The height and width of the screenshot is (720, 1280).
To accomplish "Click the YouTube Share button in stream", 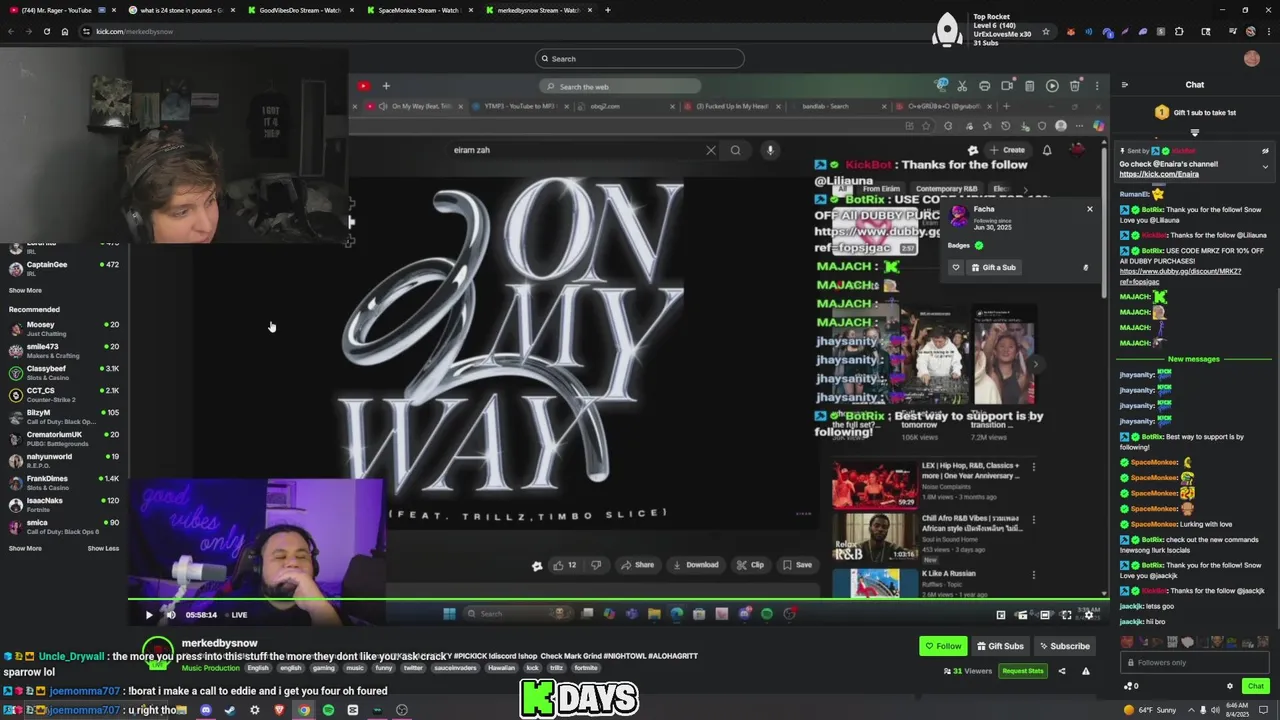I will 637,565.
